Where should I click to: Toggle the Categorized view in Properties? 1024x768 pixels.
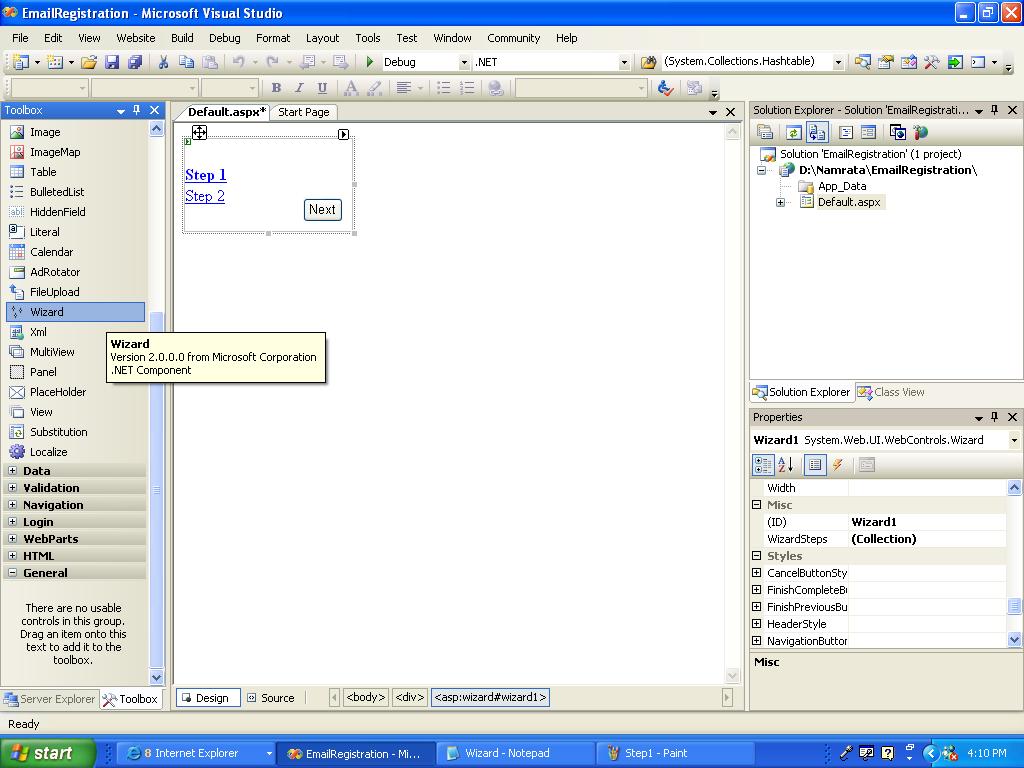click(763, 465)
